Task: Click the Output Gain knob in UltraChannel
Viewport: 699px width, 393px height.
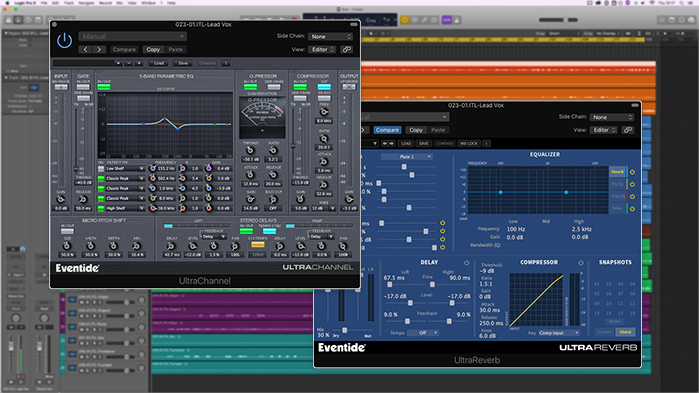Action: tap(349, 199)
